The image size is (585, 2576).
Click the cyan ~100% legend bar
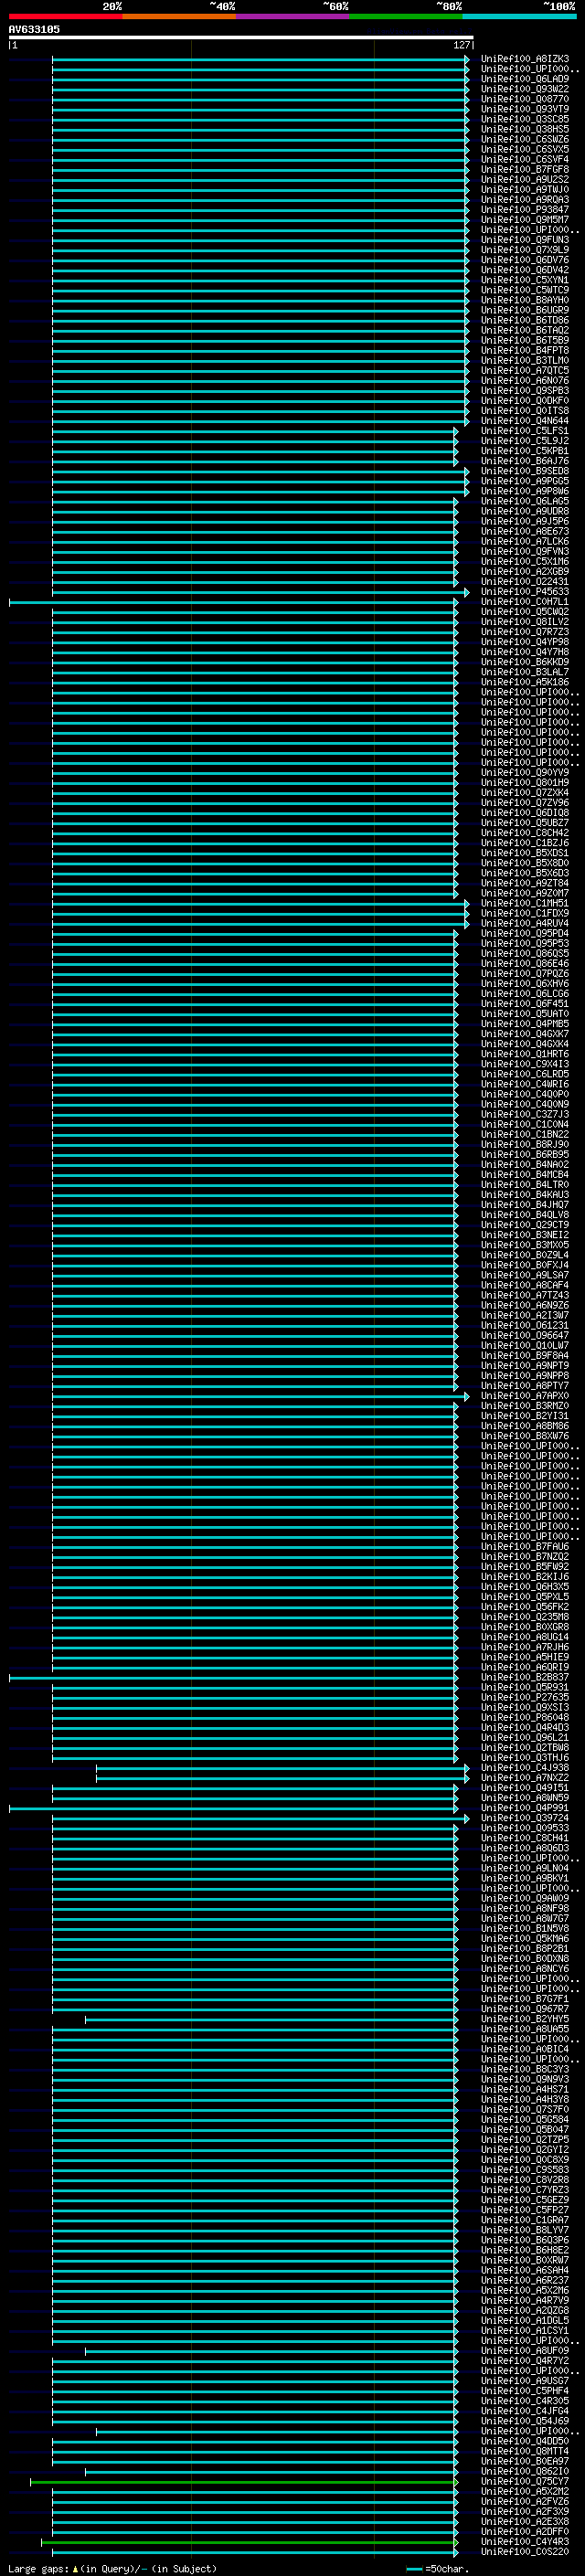point(520,16)
